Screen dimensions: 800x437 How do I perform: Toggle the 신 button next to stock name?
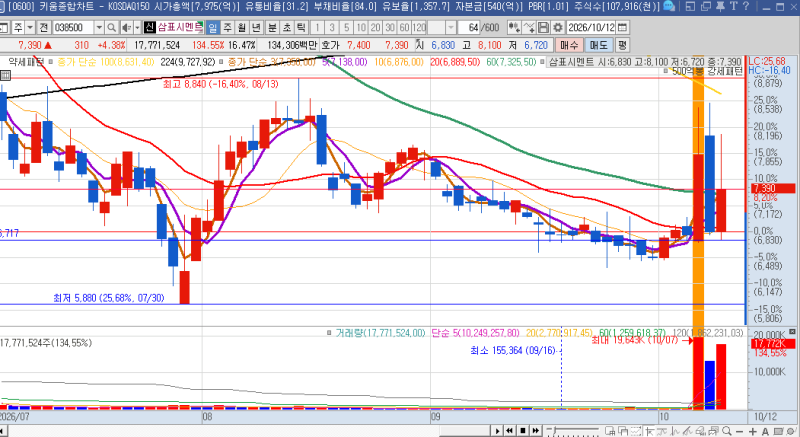tap(149, 28)
